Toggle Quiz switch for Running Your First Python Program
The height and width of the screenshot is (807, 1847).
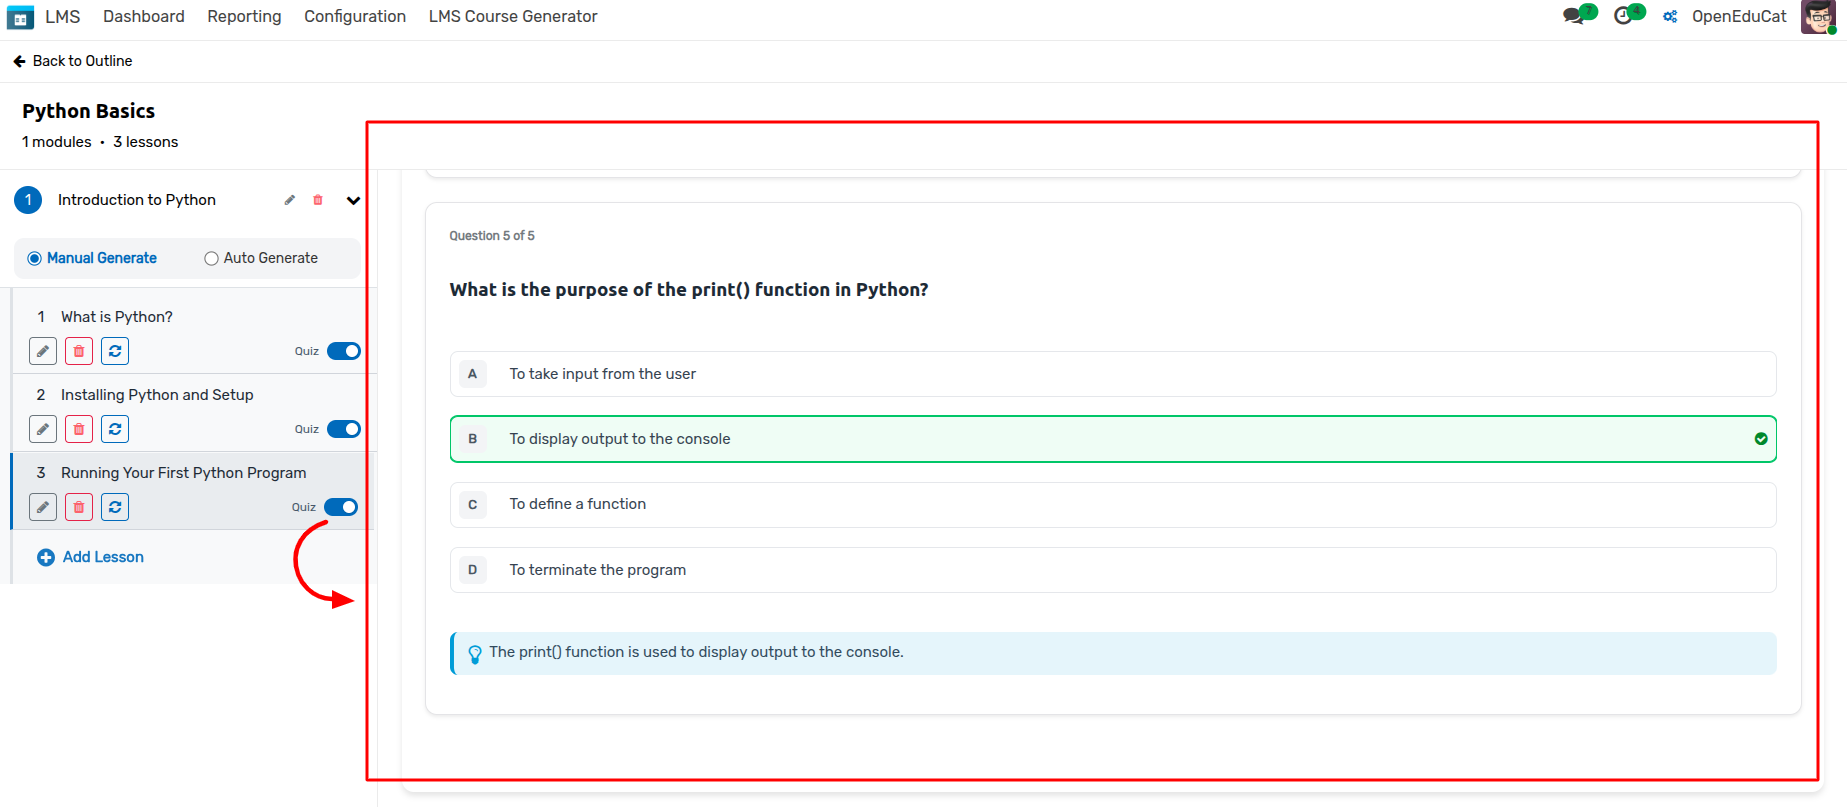[341, 507]
